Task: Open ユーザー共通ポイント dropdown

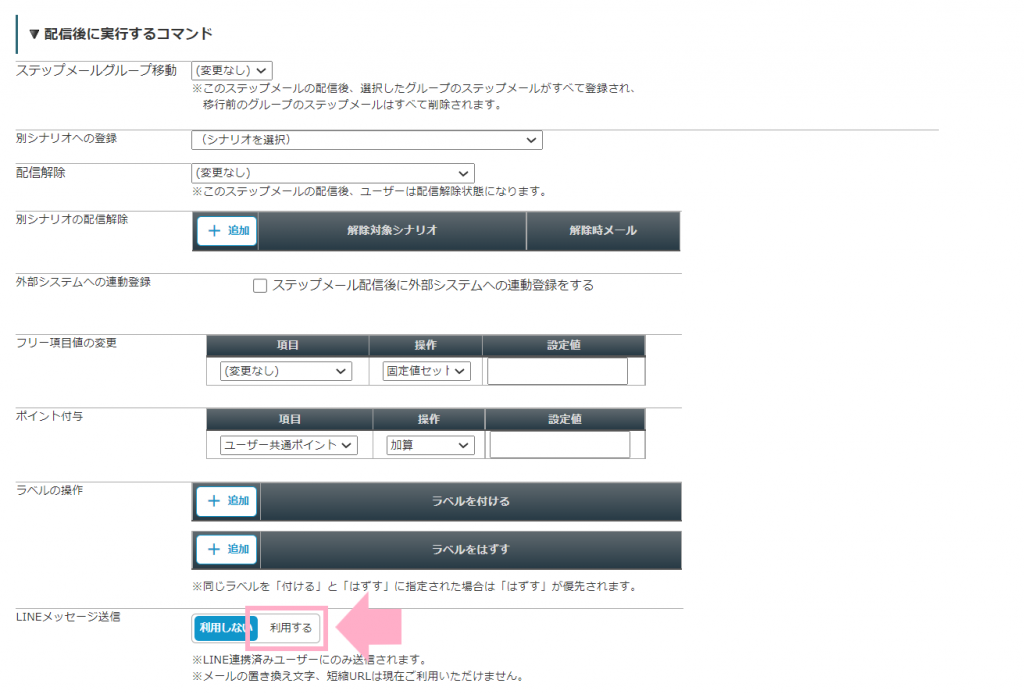Action: coord(288,445)
